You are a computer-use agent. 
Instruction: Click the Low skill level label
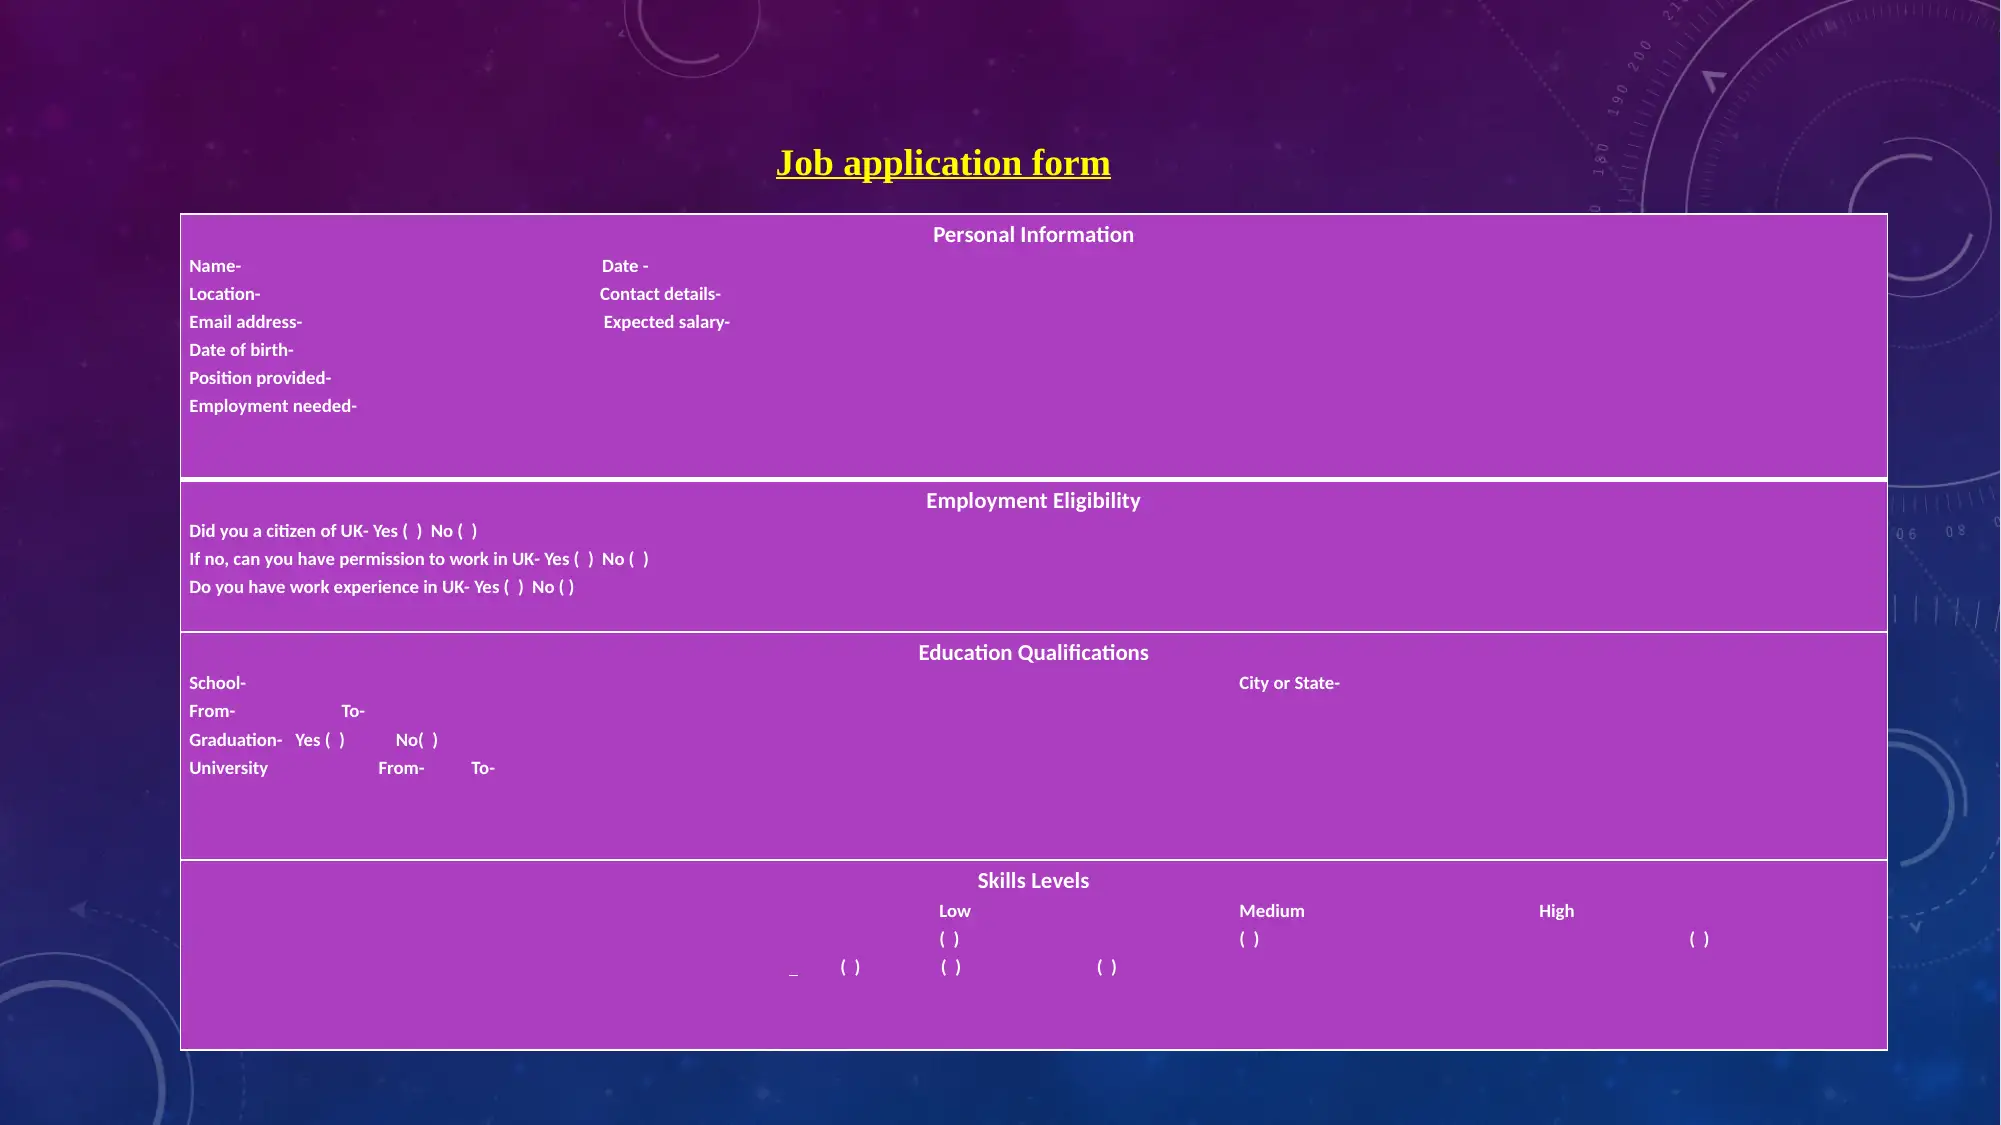coord(955,911)
